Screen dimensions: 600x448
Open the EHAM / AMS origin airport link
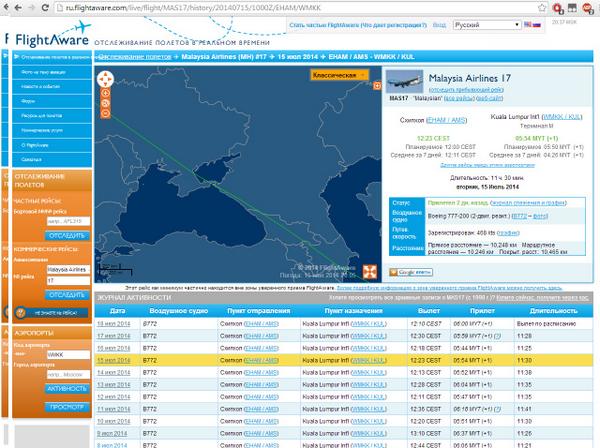point(446,120)
